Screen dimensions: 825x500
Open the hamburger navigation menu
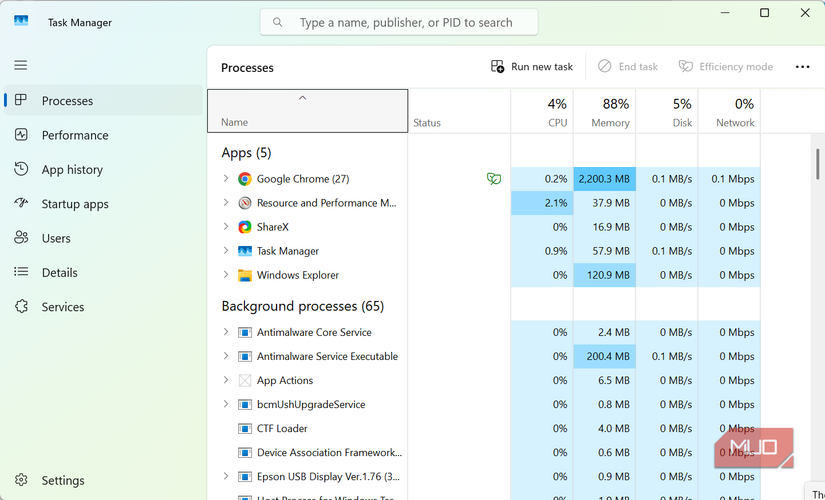[x=21, y=65]
